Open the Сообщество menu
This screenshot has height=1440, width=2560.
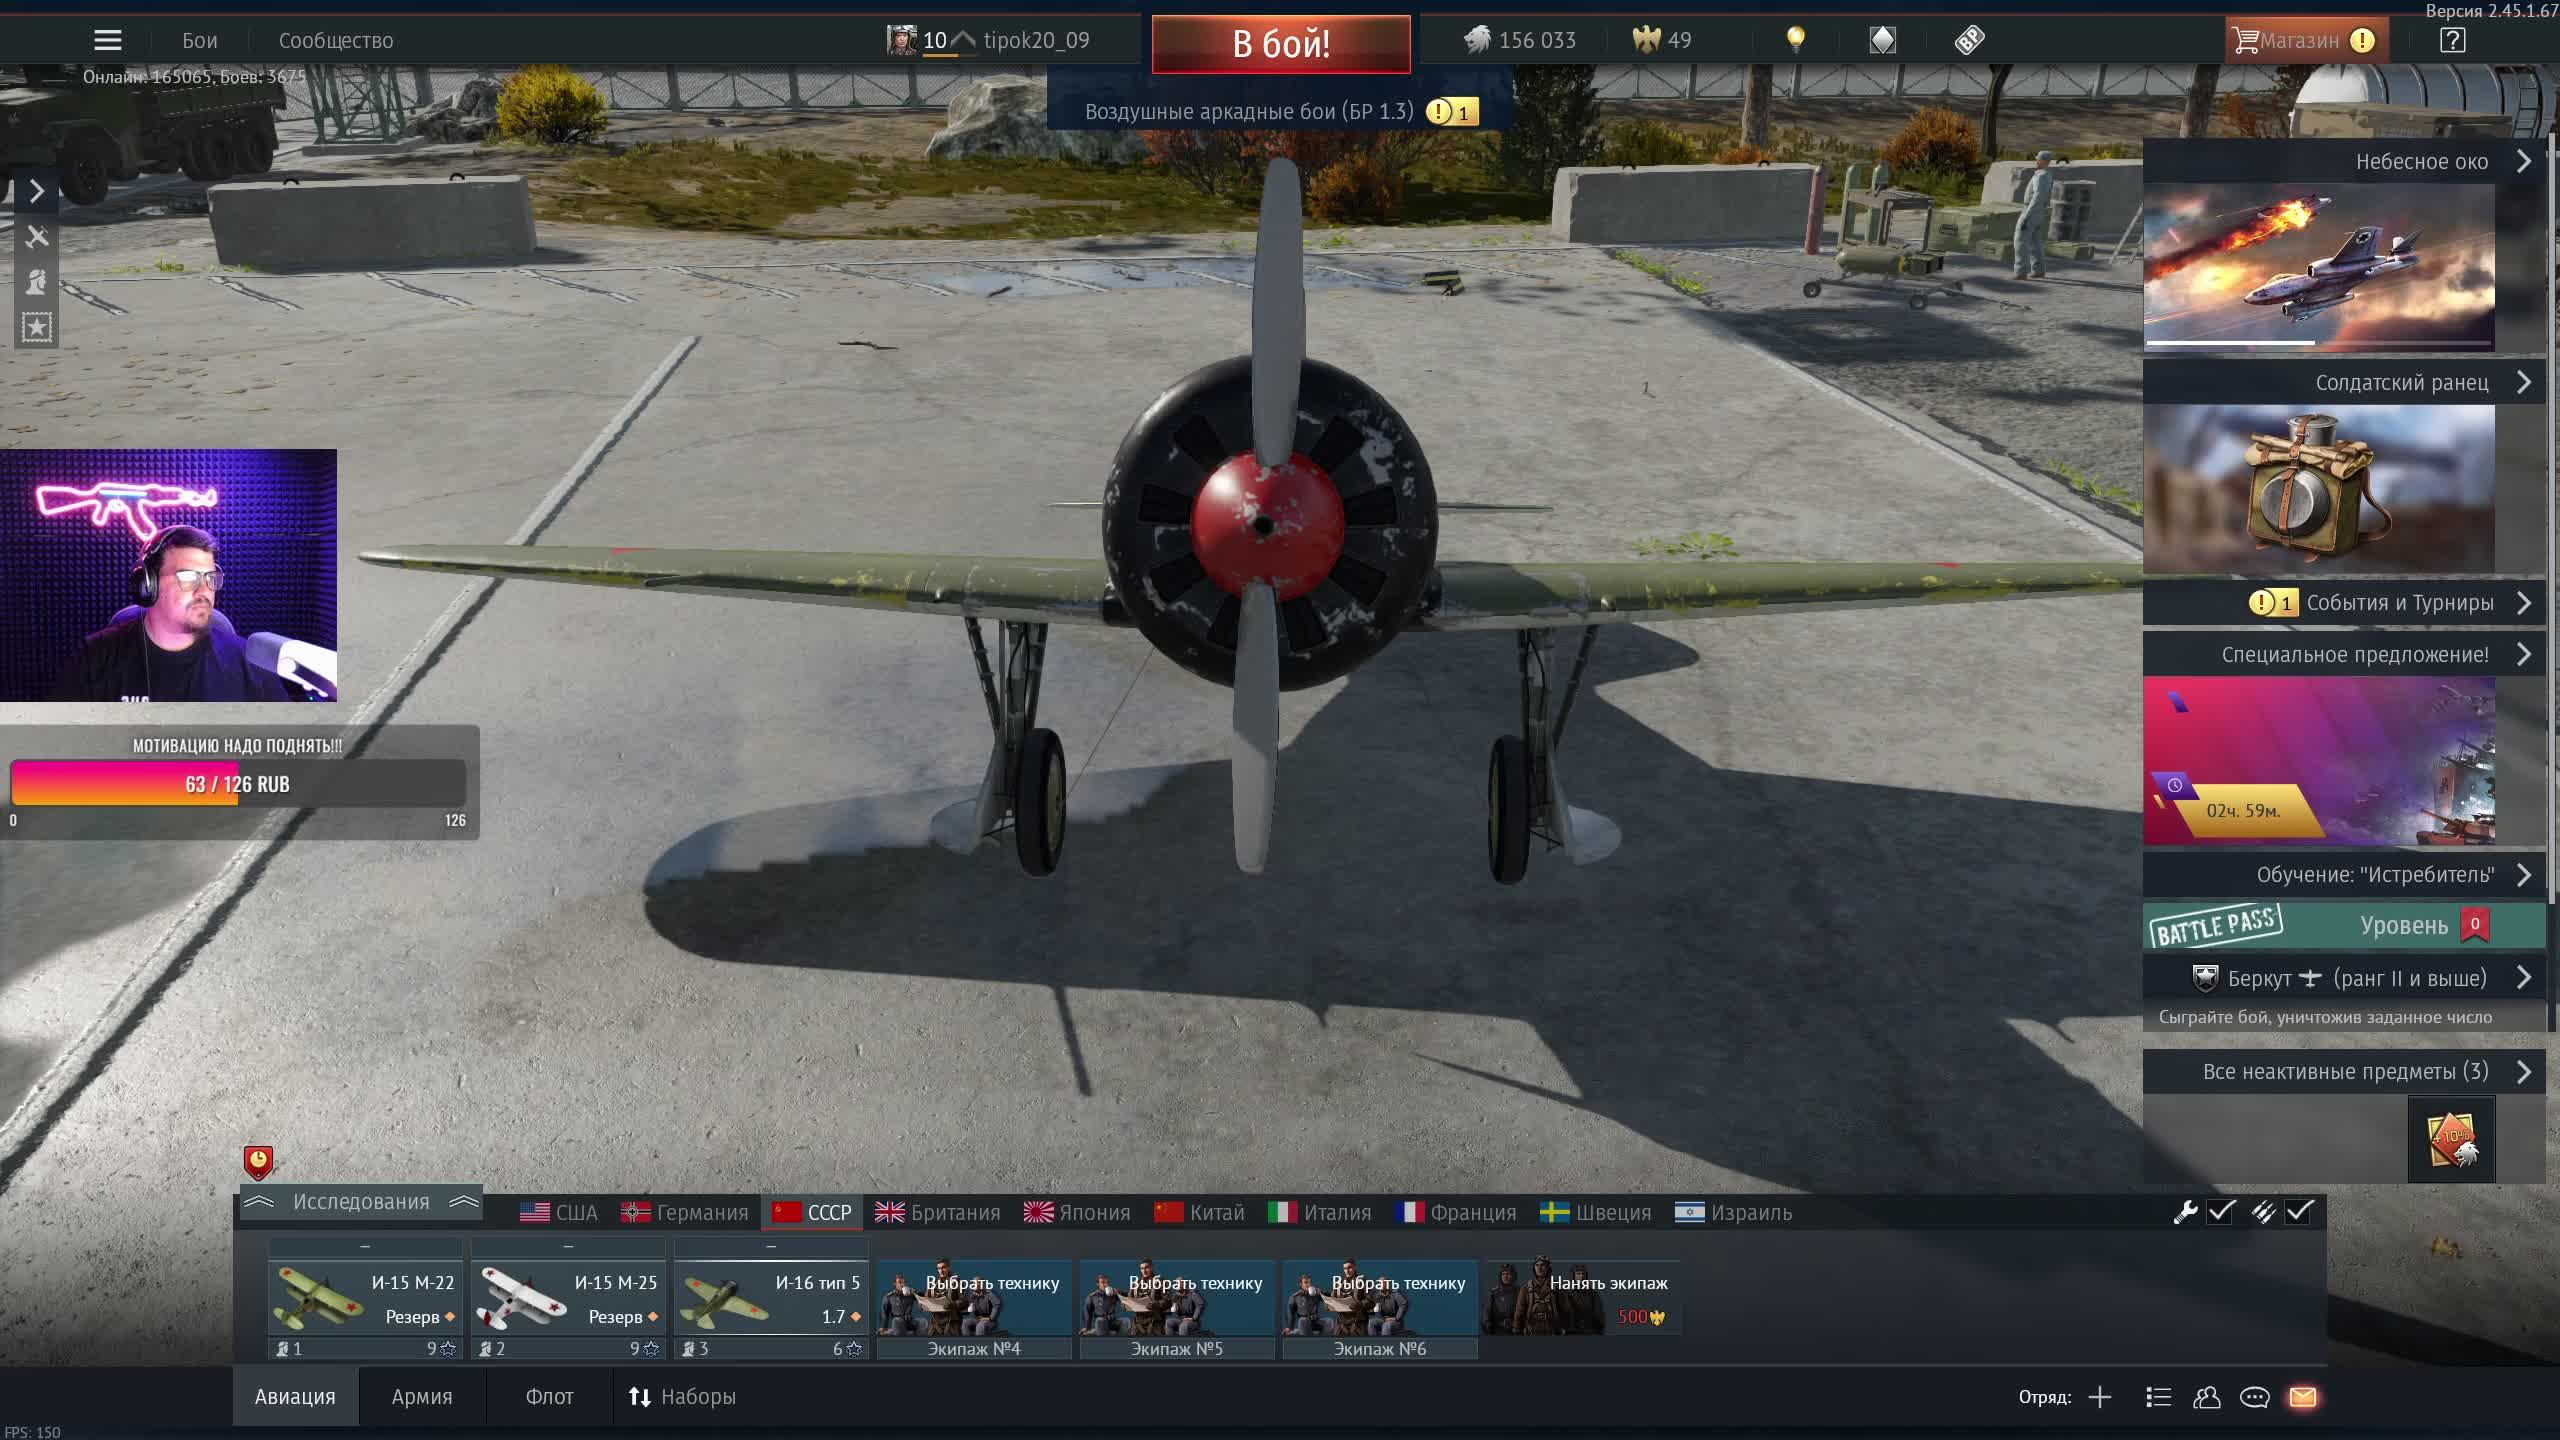(x=336, y=40)
